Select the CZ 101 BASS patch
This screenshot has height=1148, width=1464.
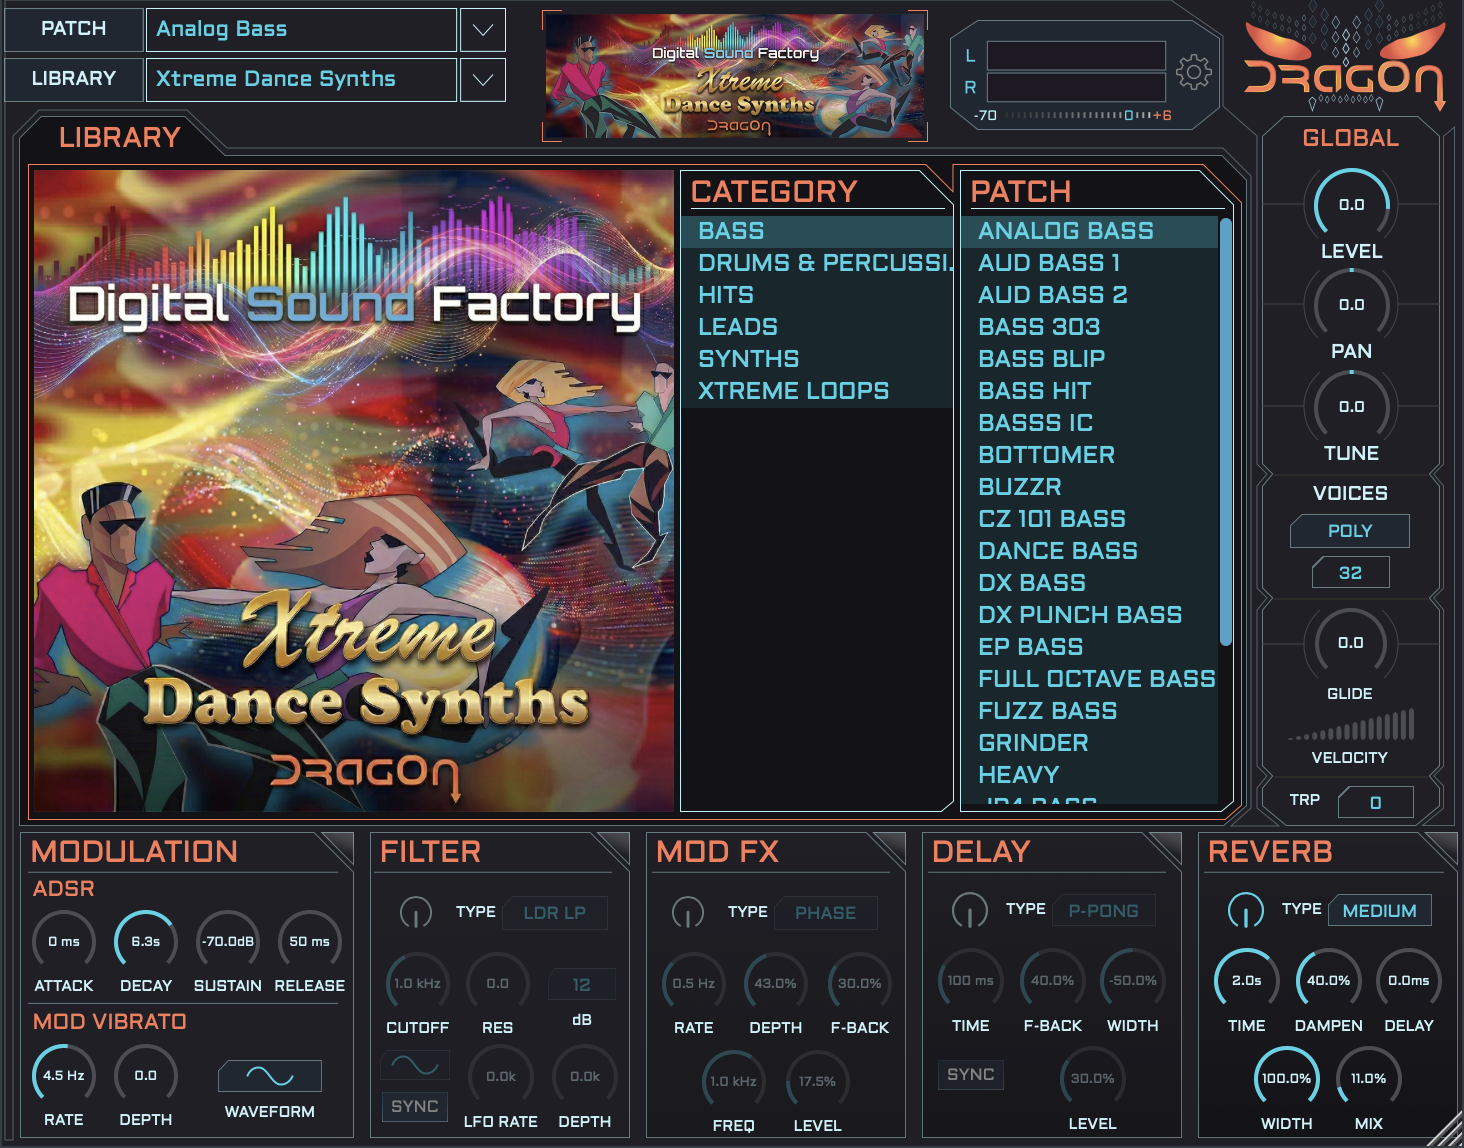1089,519
